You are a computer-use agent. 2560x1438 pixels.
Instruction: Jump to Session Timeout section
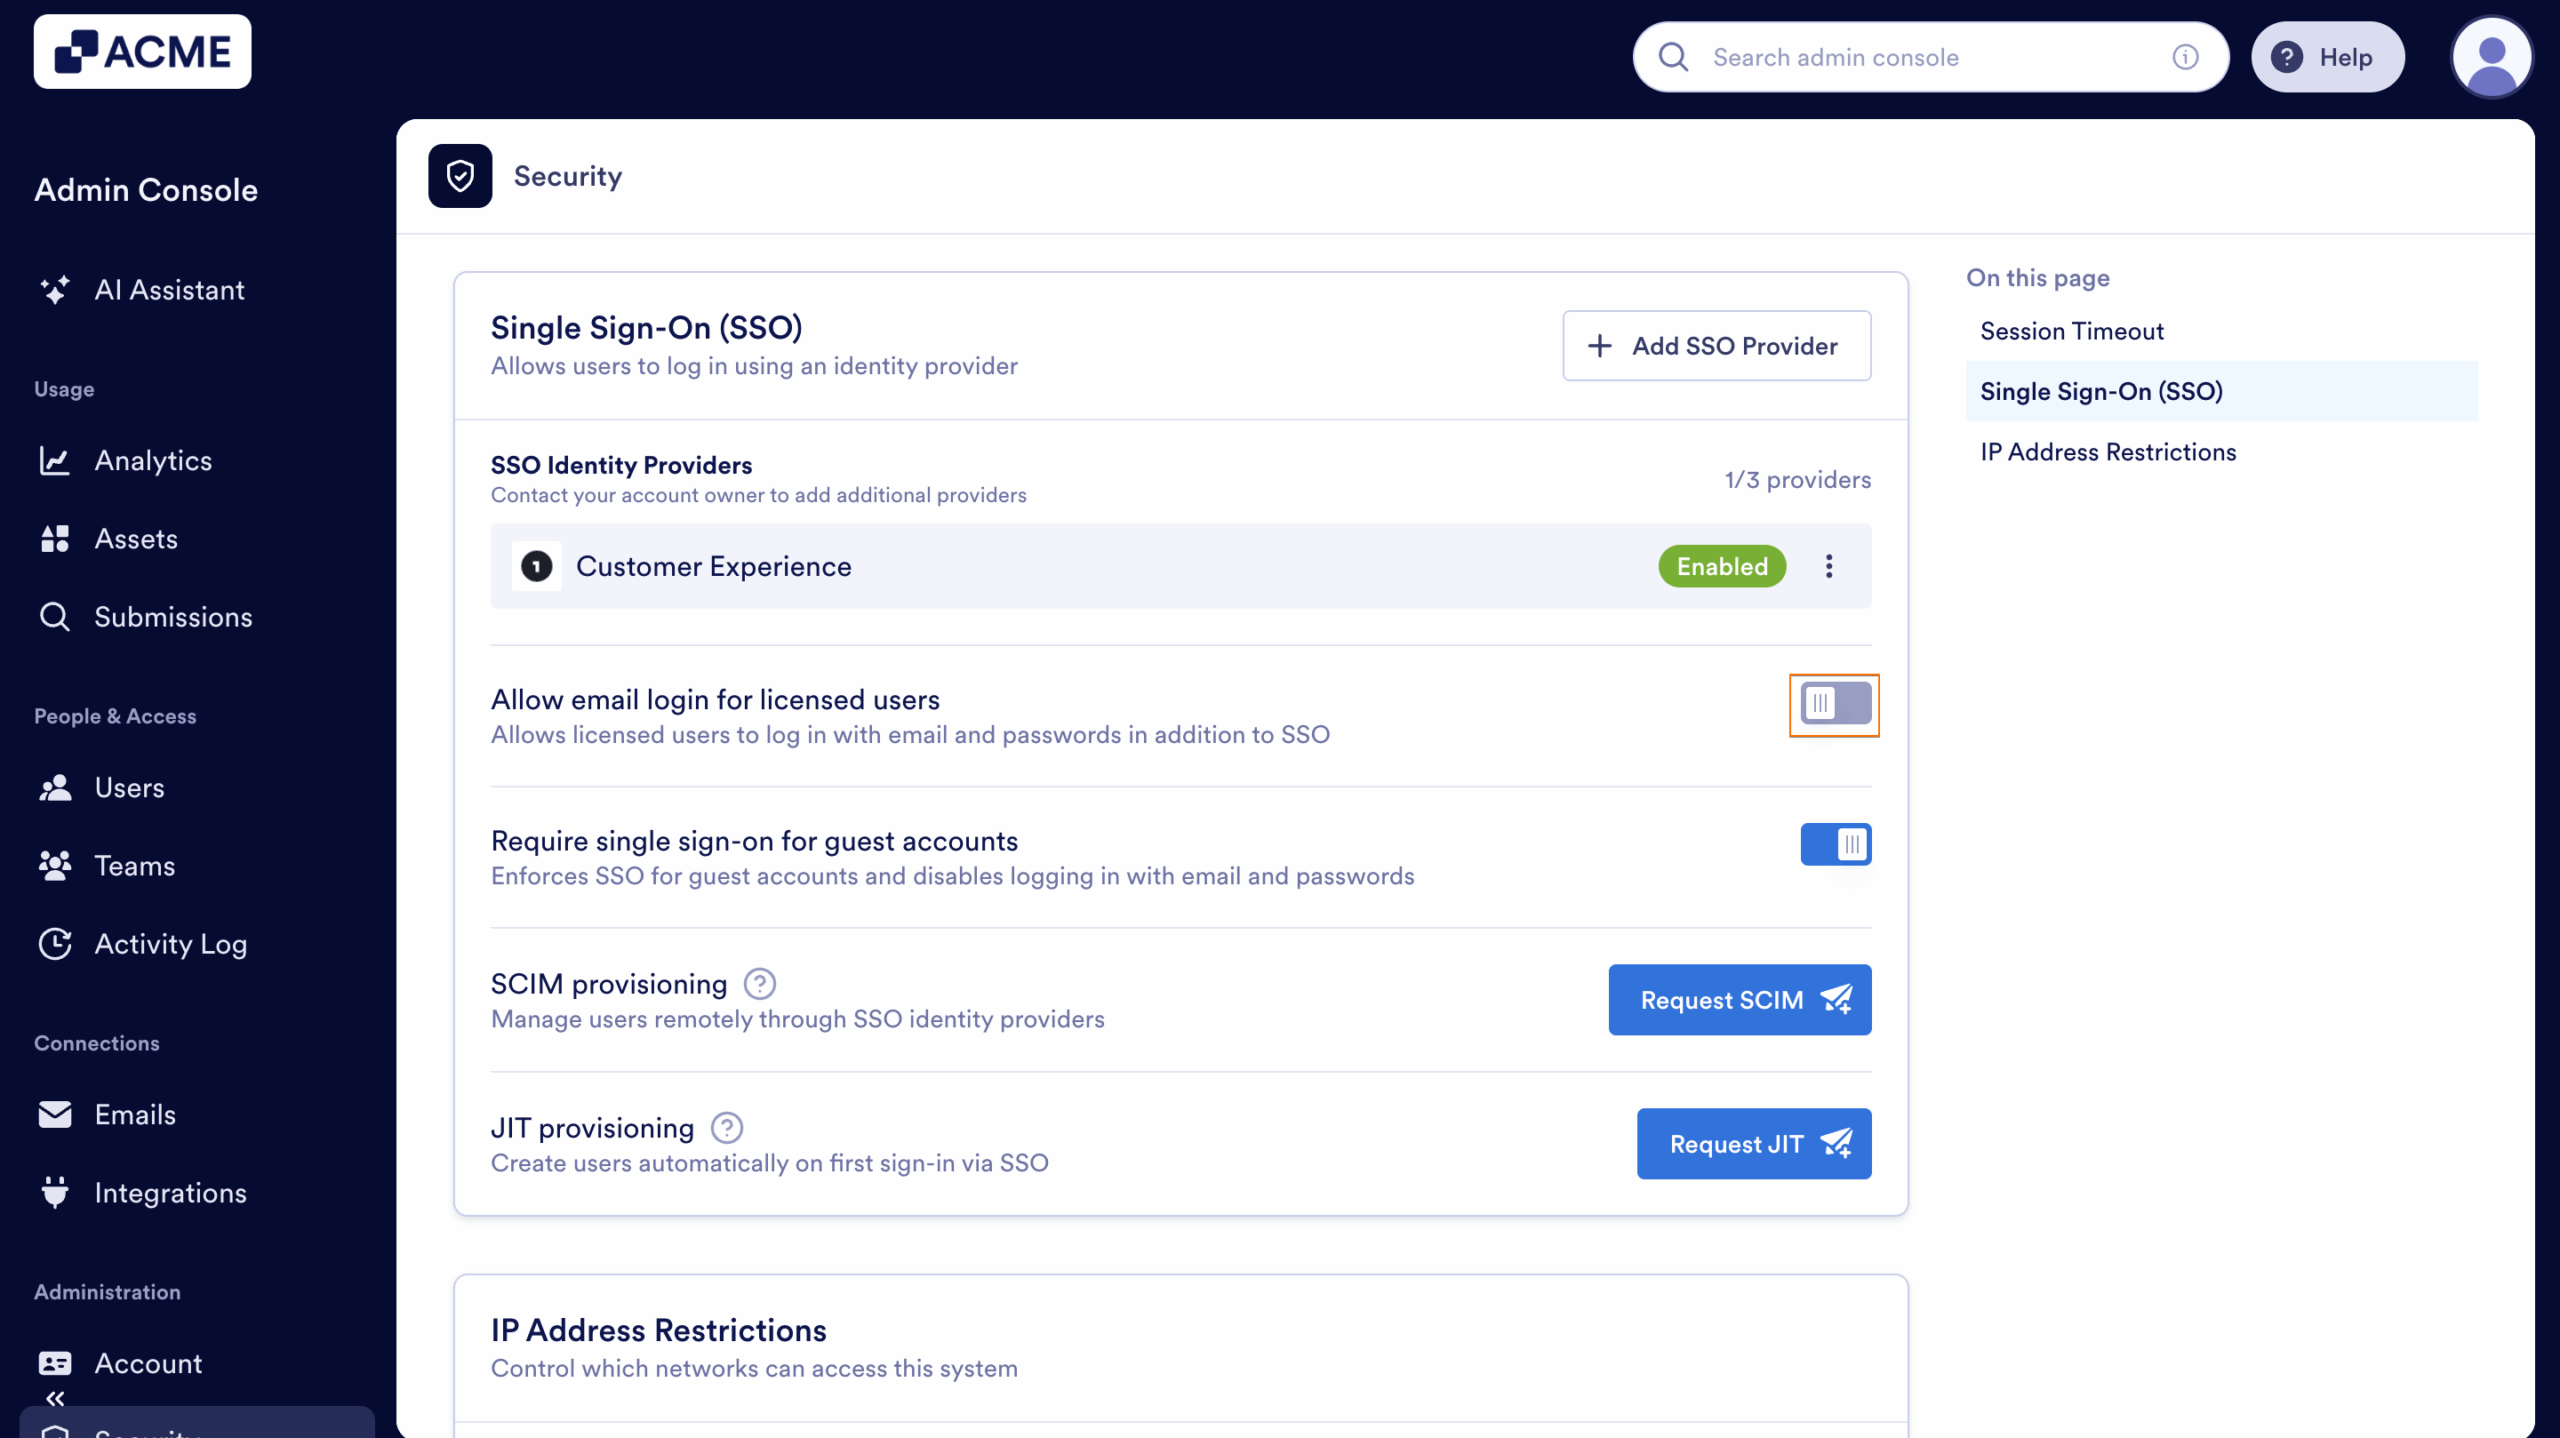2072,331
